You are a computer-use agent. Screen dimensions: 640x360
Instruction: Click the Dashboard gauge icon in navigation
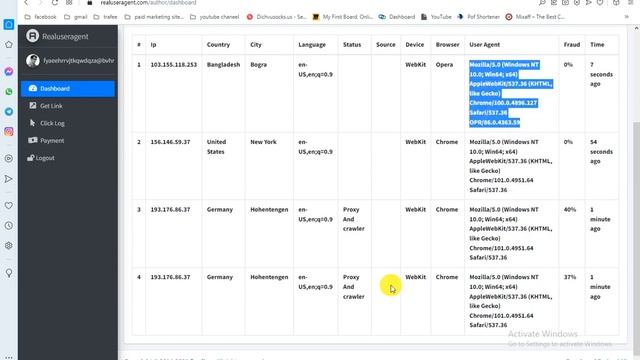click(33, 88)
